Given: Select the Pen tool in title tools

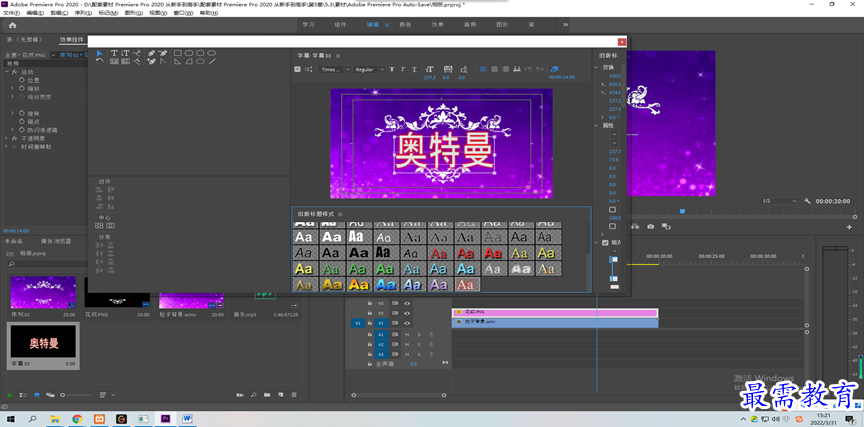Looking at the screenshot, I should tap(152, 53).
